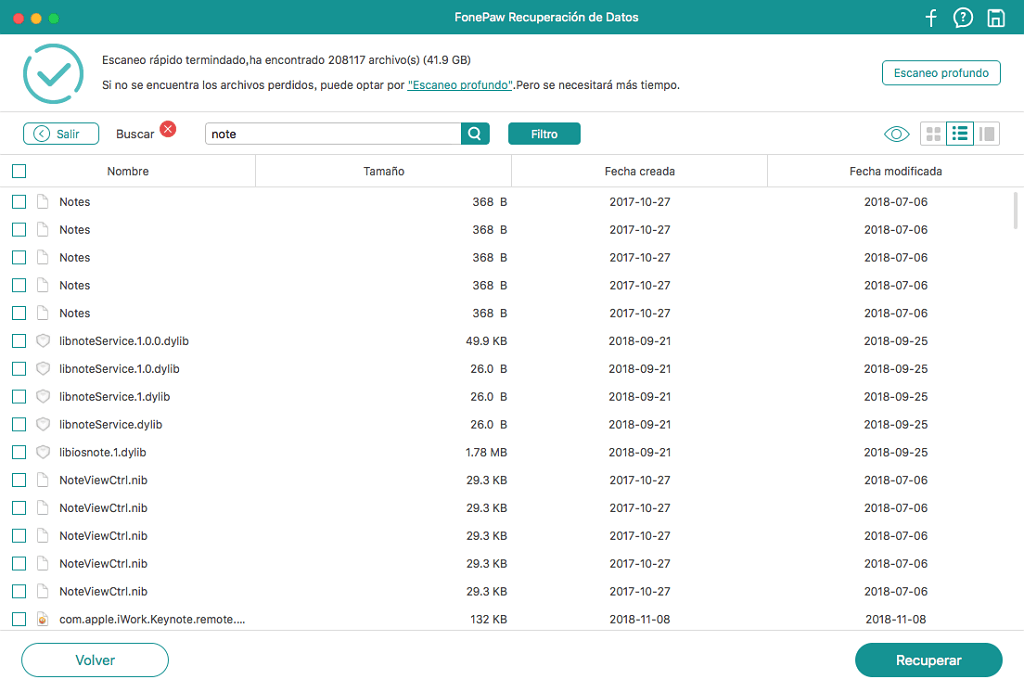The height and width of the screenshot is (692, 1024).
Task: Select the file name libiosnote.1.dylib
Action: pyautogui.click(x=103, y=452)
